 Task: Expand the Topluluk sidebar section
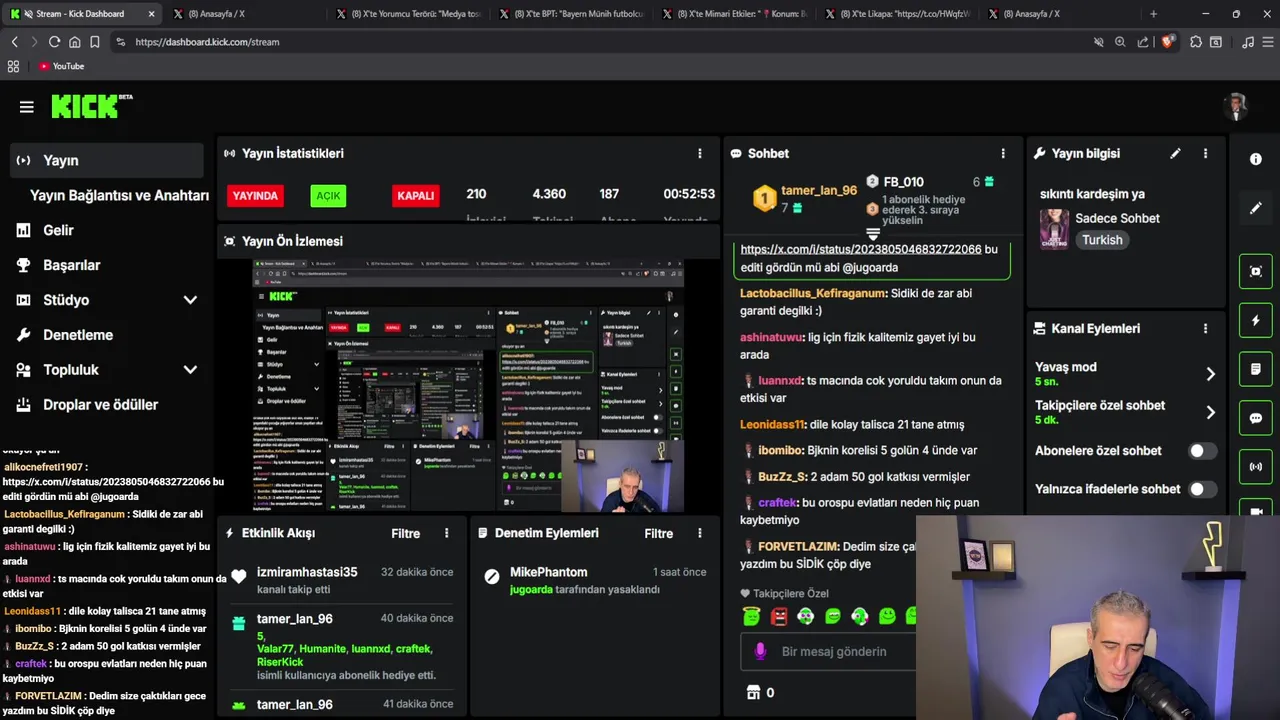coord(190,370)
